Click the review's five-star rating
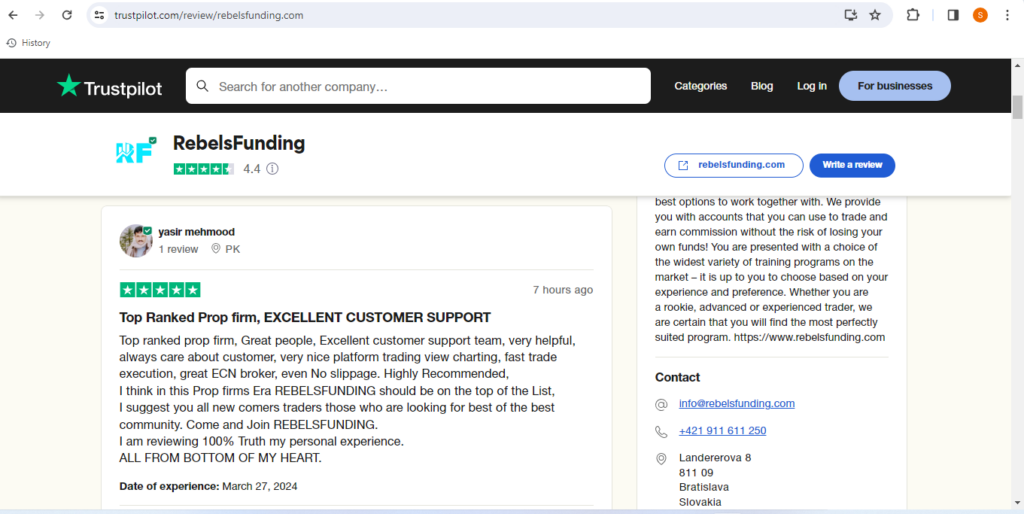 click(x=160, y=290)
